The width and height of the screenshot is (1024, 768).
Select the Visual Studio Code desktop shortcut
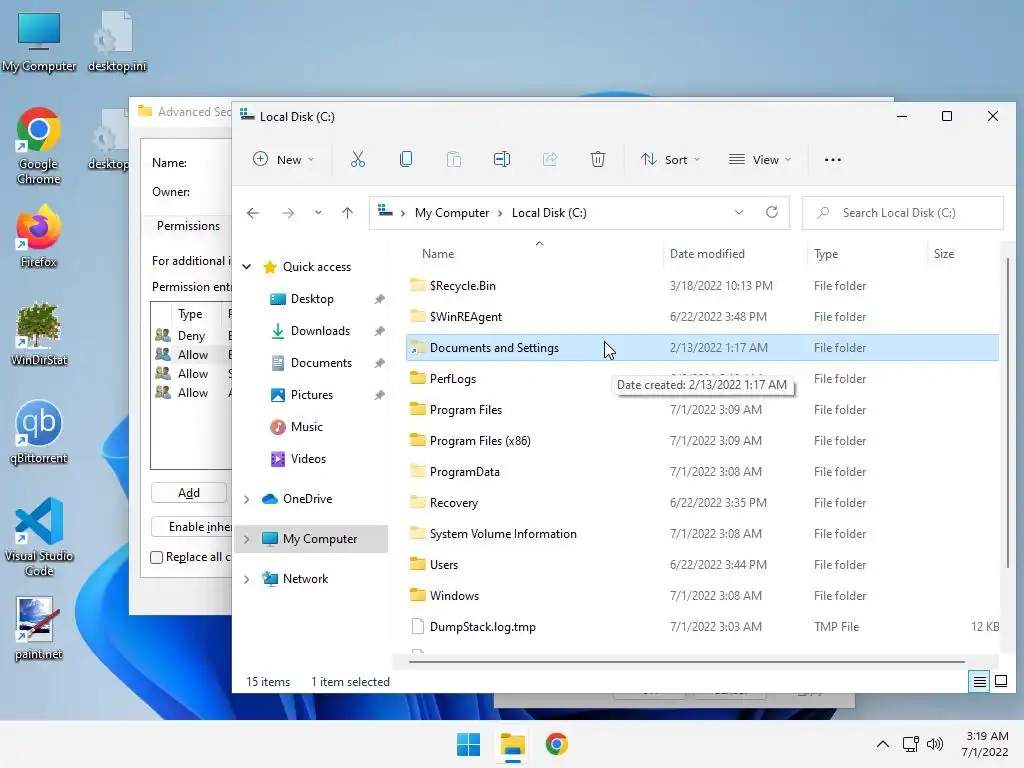(x=39, y=537)
